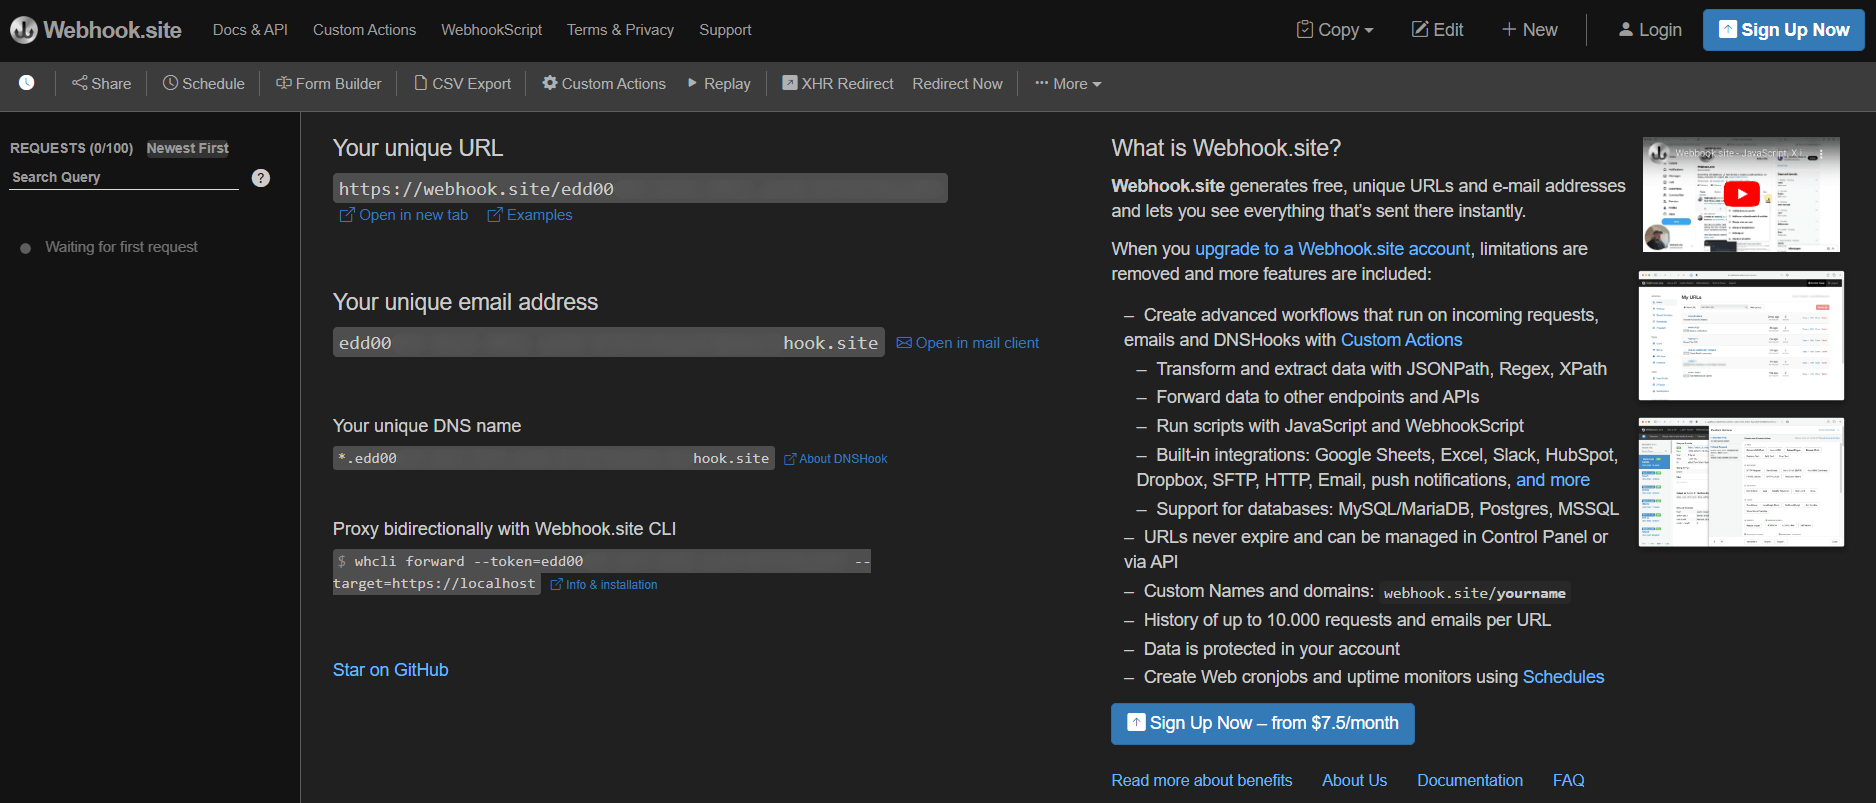Create a New URL

click(1529, 30)
